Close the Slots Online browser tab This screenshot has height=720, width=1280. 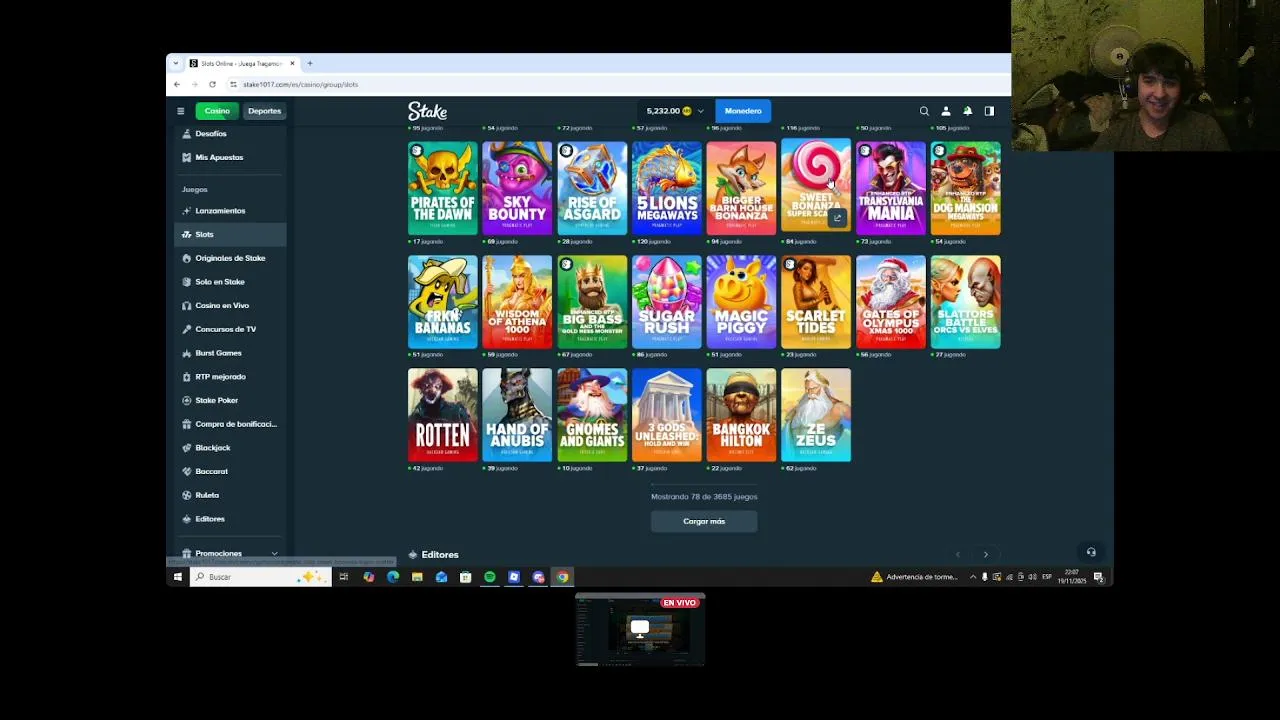292,63
